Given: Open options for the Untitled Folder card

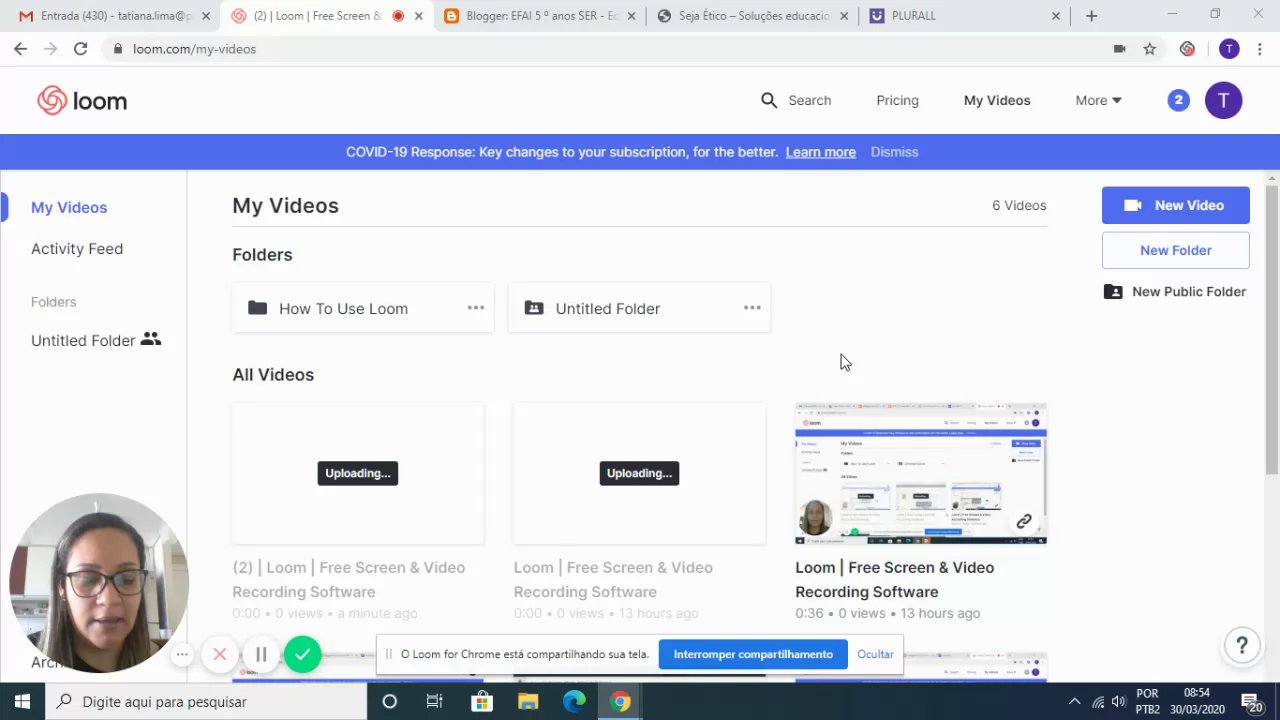Looking at the screenshot, I should click(752, 308).
